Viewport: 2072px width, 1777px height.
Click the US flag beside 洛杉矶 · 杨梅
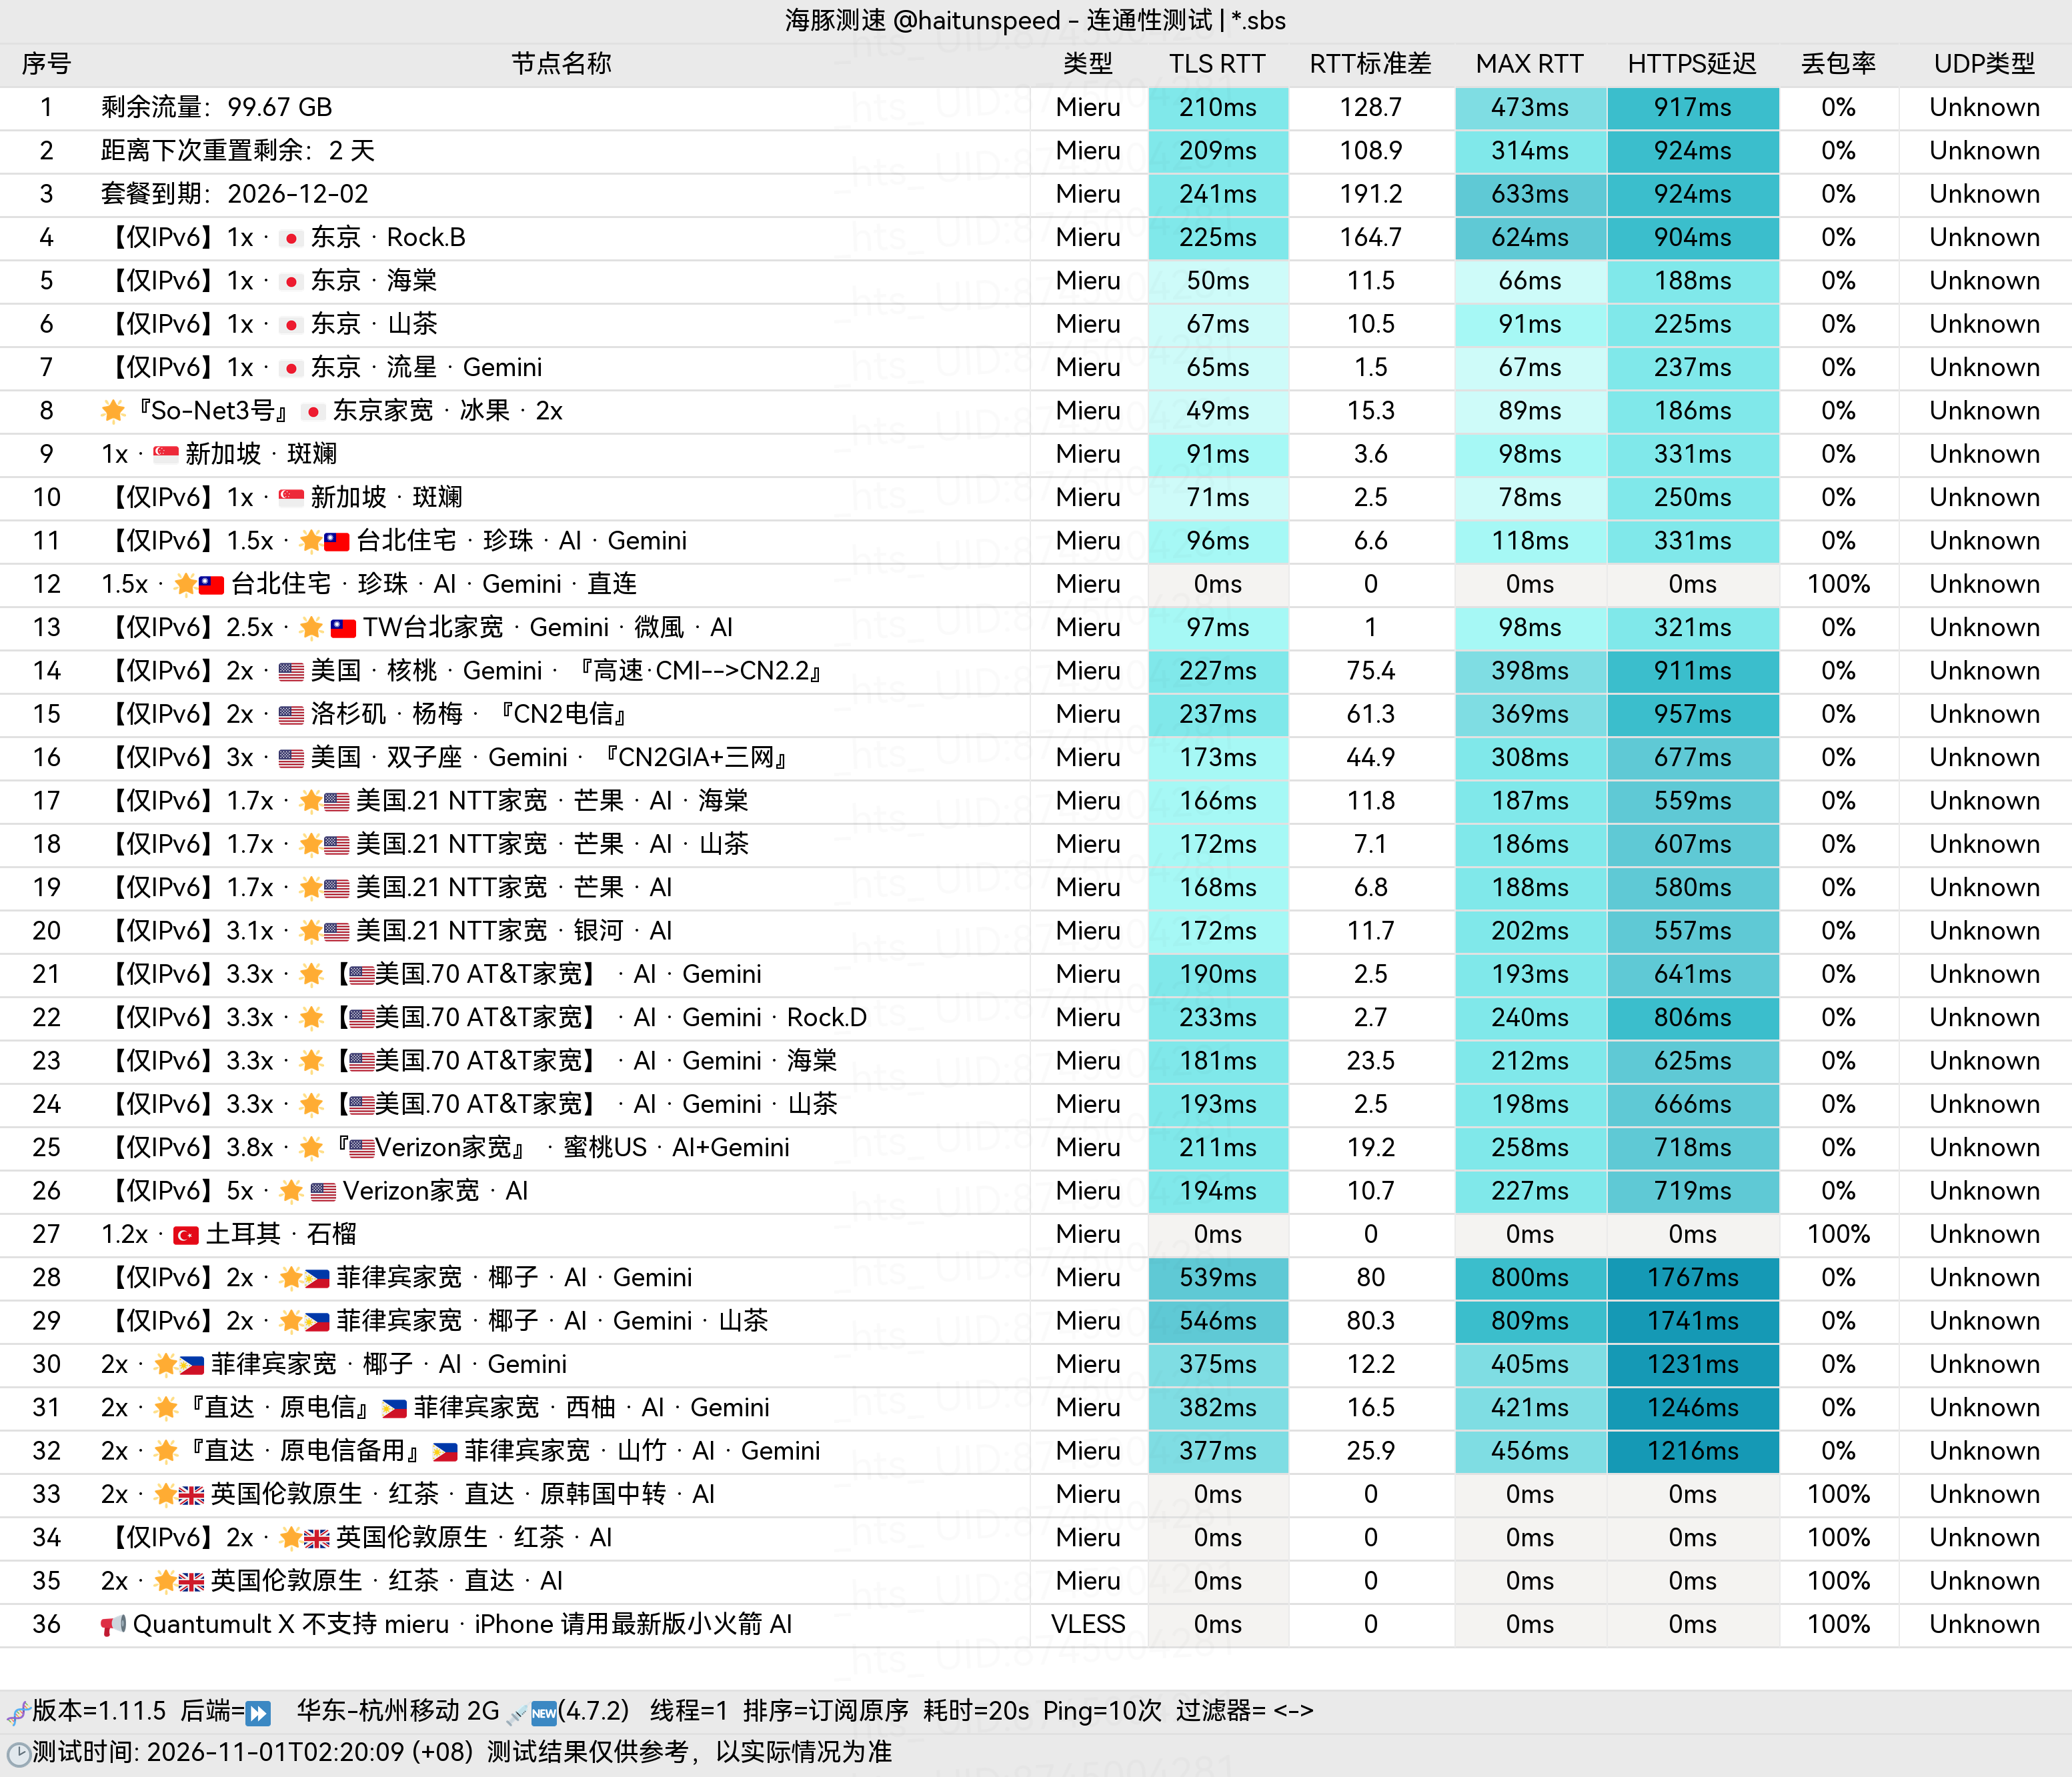pos(291,715)
